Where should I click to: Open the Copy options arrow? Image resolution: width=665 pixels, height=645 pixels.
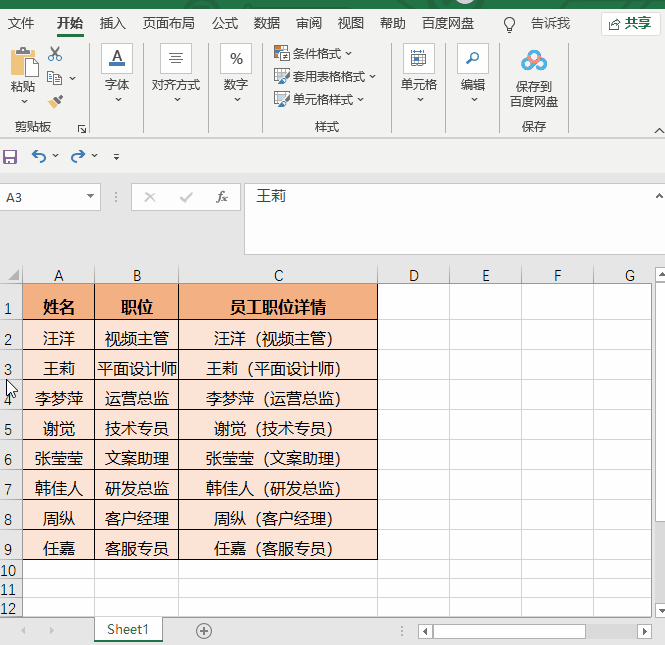coord(73,78)
